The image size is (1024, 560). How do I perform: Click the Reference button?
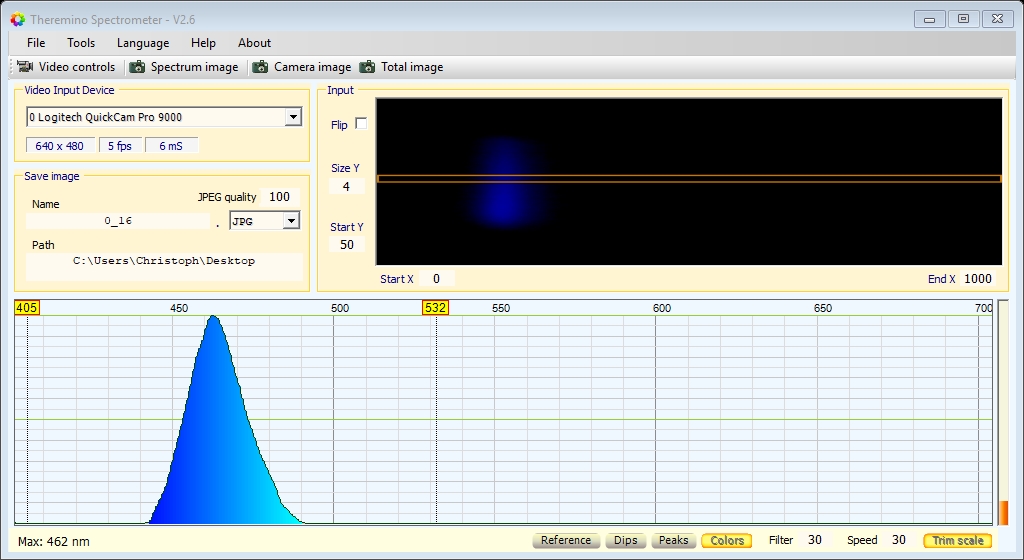pos(566,540)
